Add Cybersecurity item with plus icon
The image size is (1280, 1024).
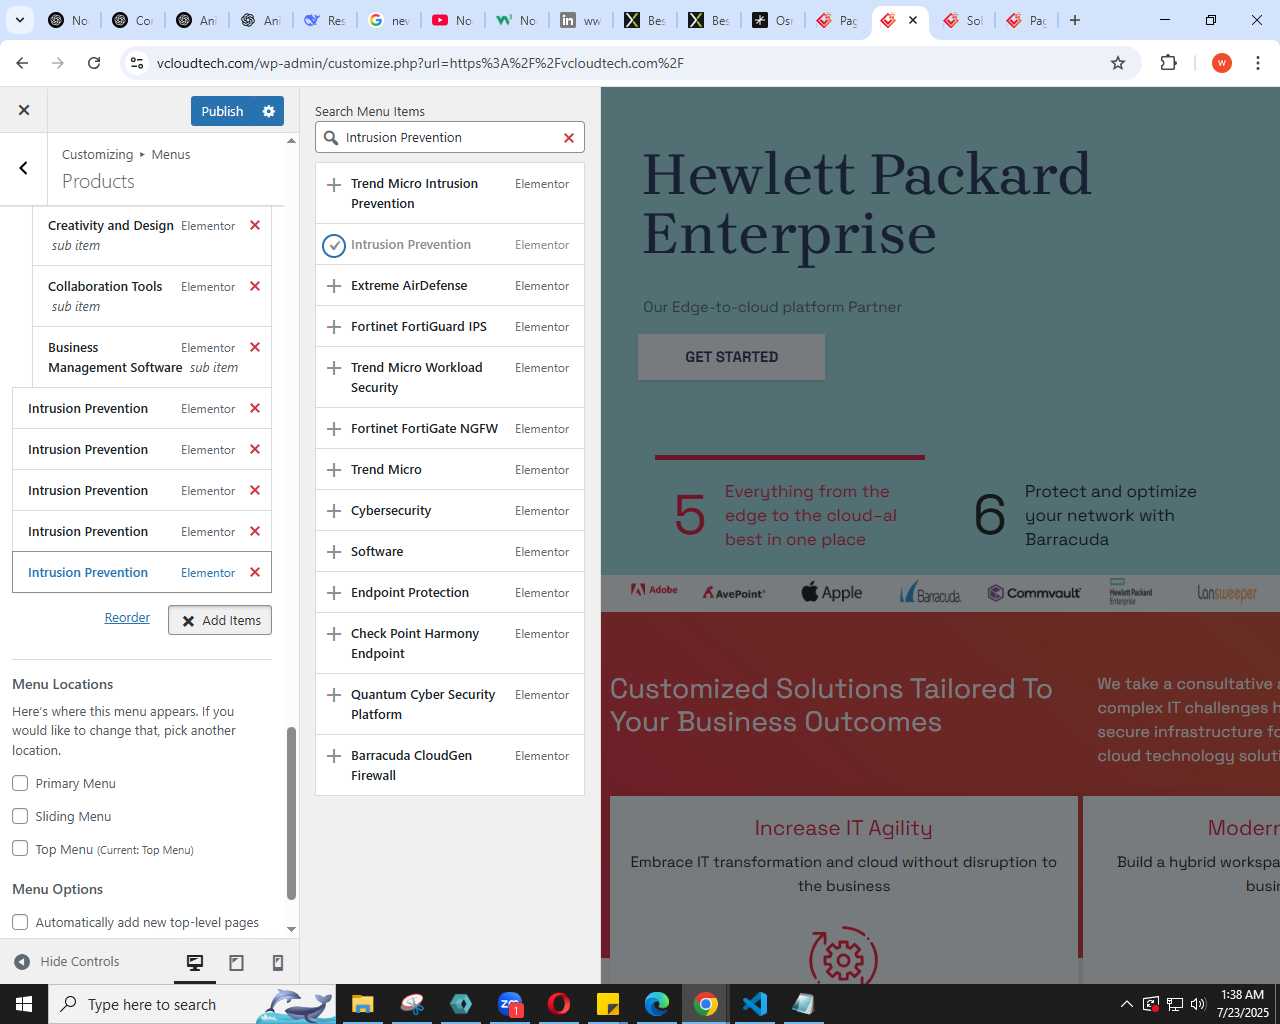pos(334,511)
